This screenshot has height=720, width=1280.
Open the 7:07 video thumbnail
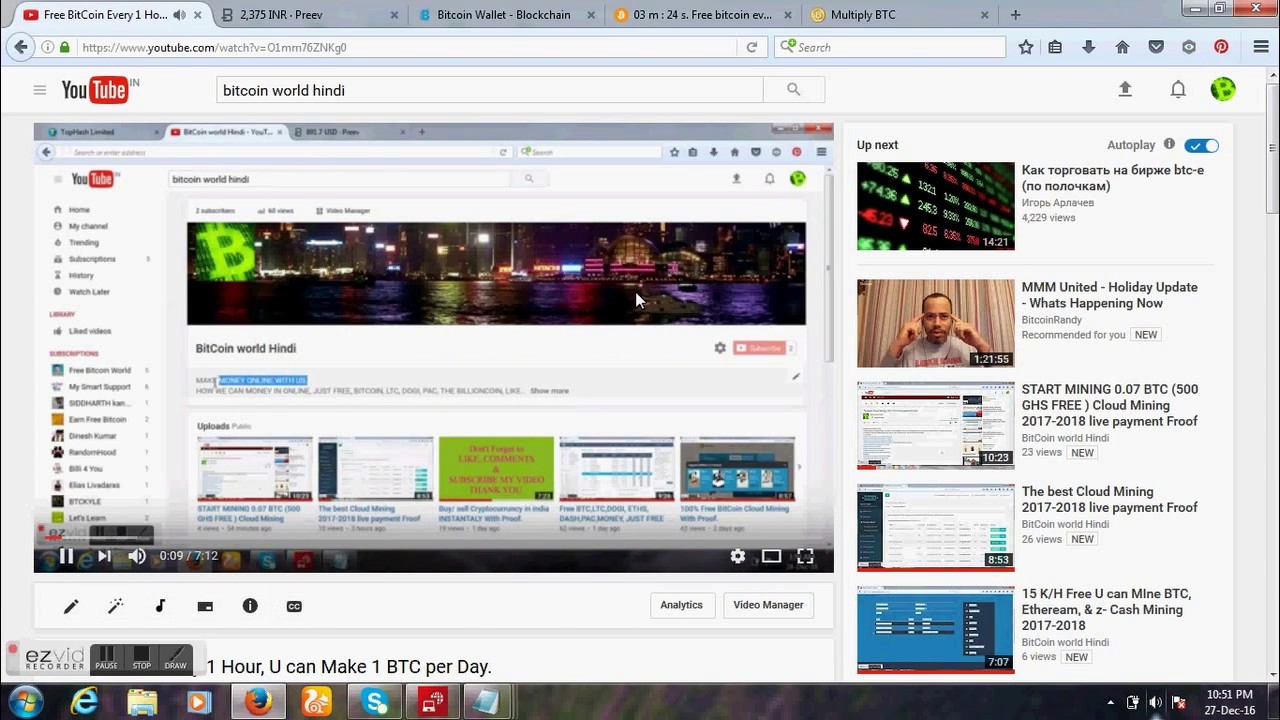[935, 630]
